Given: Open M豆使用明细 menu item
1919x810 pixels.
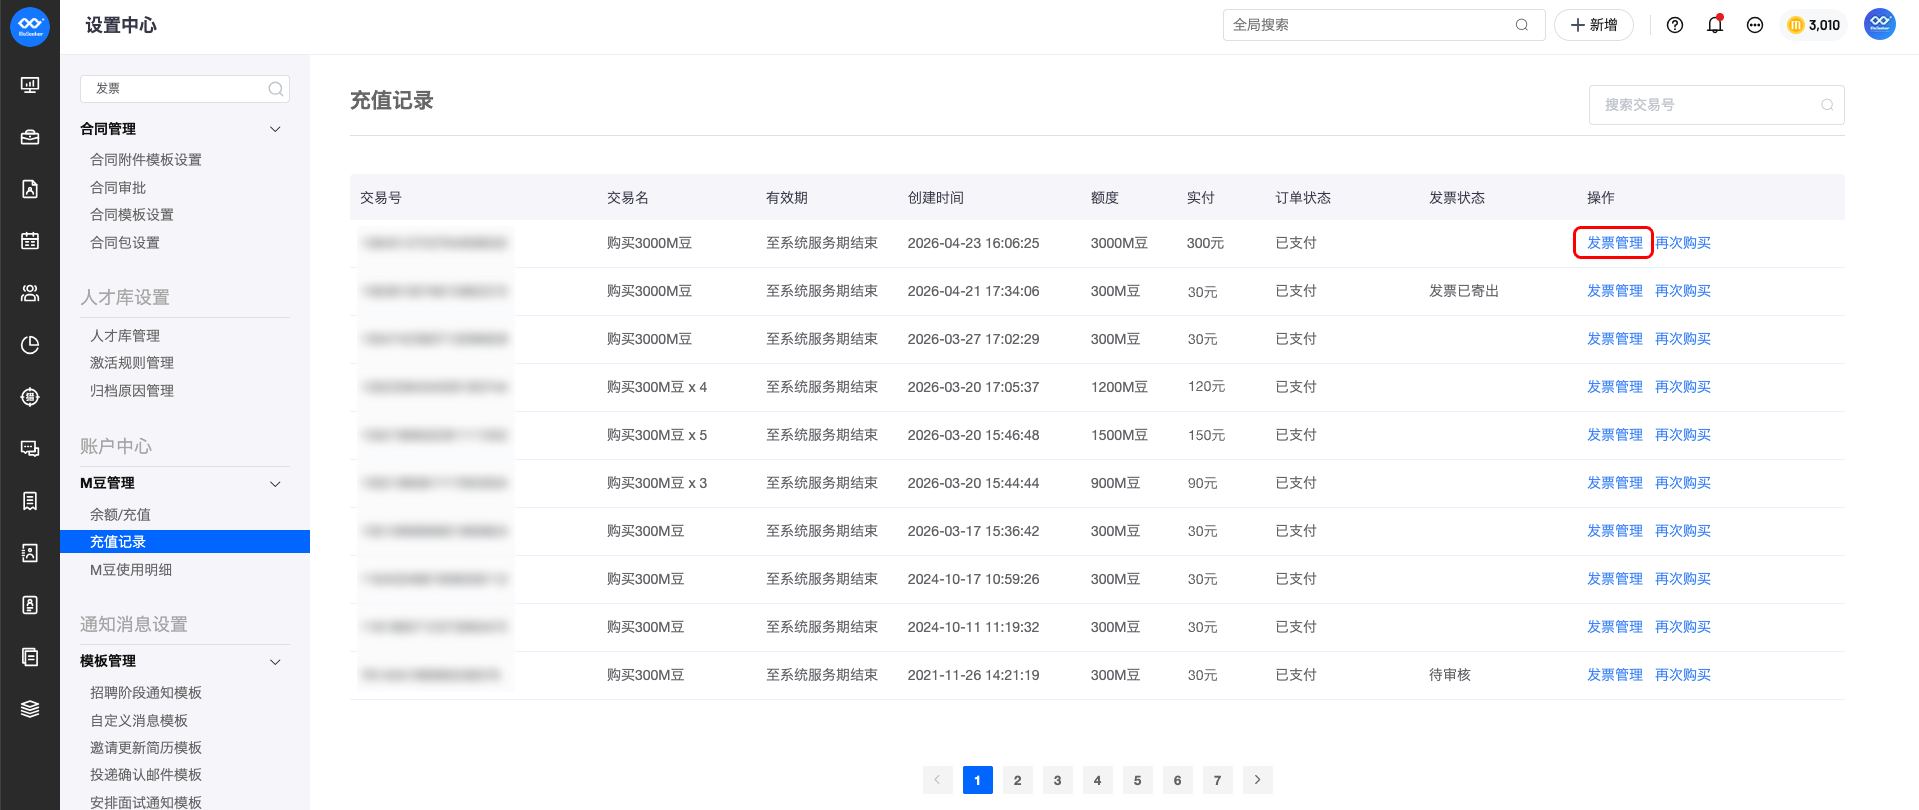Looking at the screenshot, I should (131, 570).
